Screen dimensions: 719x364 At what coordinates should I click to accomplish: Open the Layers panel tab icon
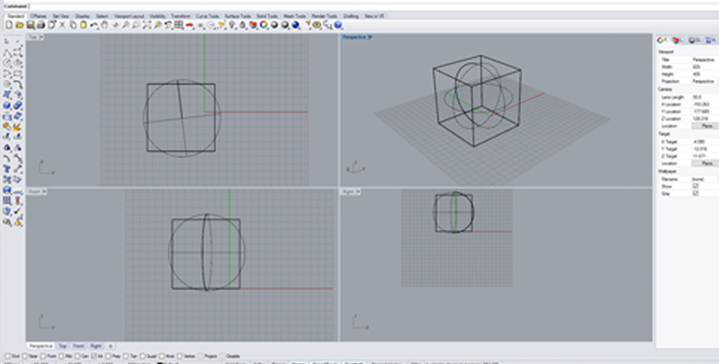point(676,40)
